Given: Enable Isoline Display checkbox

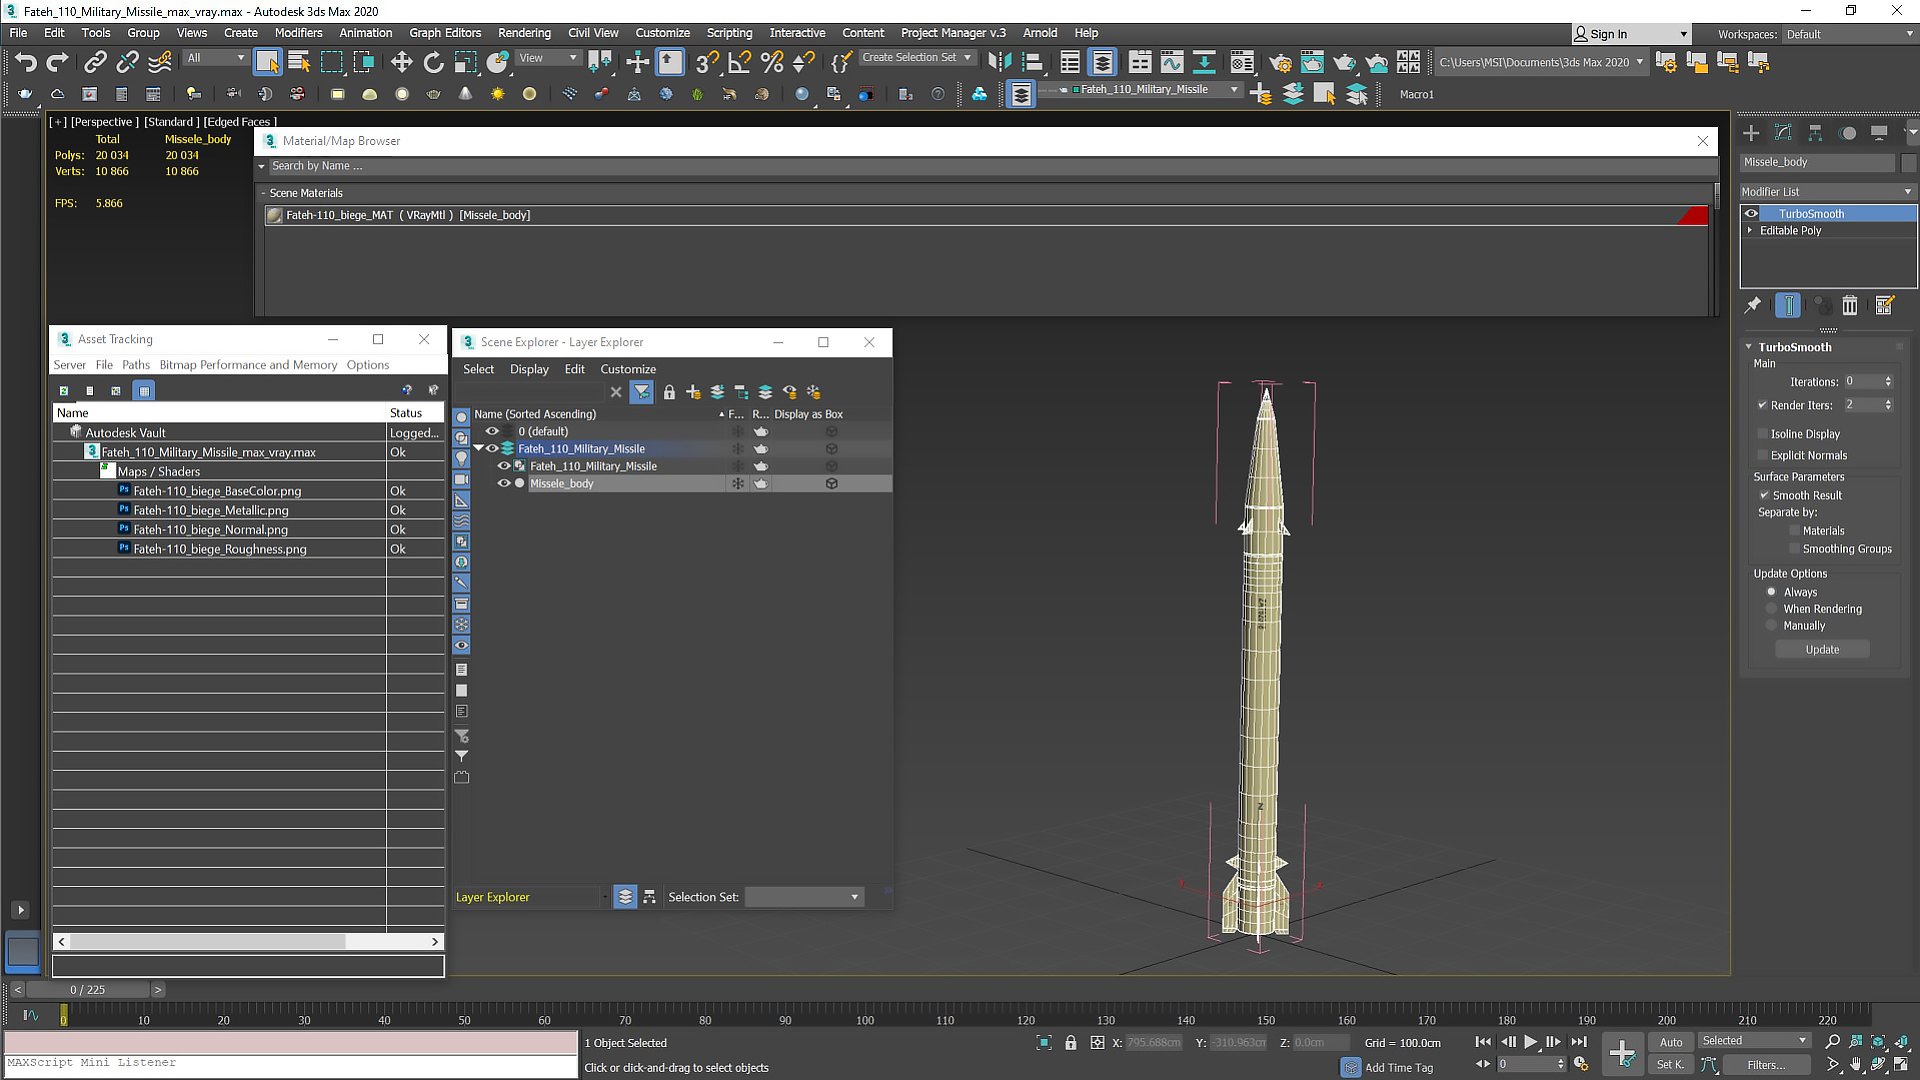Looking at the screenshot, I should (1762, 433).
